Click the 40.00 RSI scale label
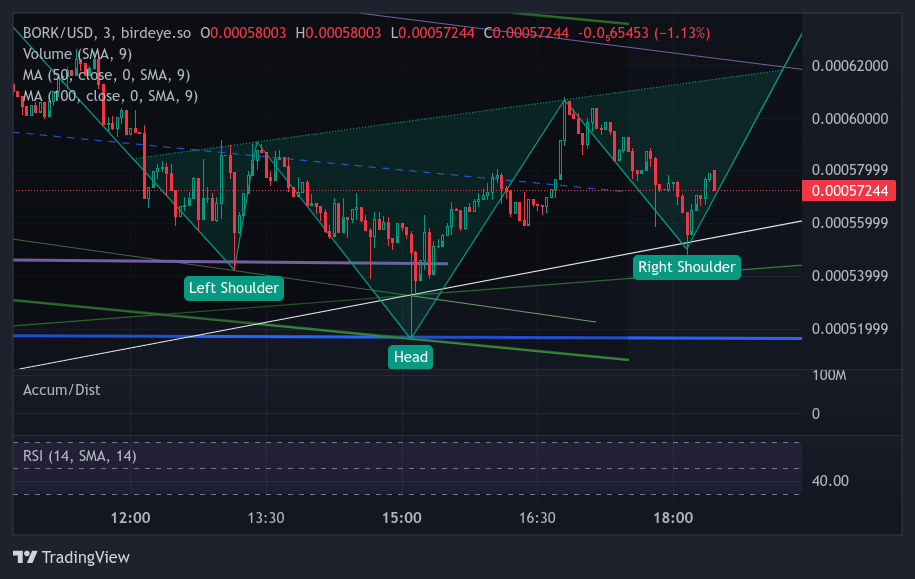The width and height of the screenshot is (915, 579). 830,481
